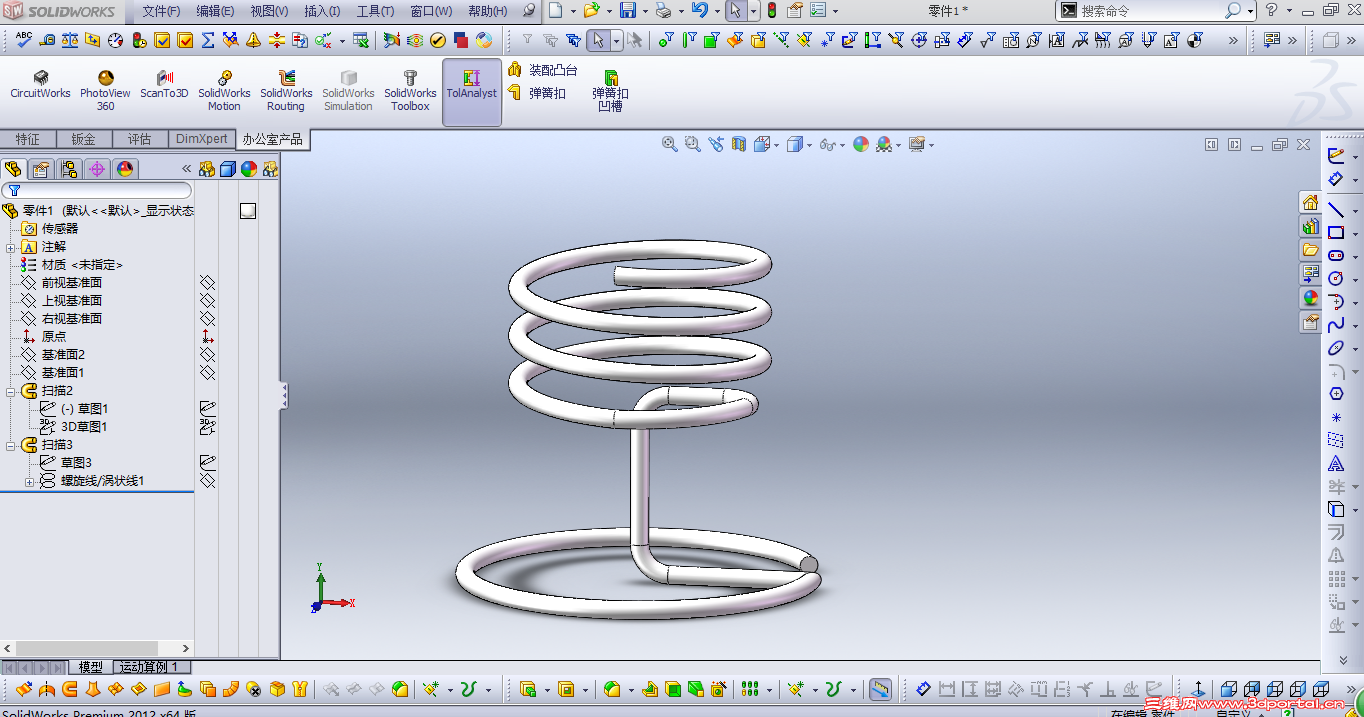Collapse the 扫描2 sweep feature node

[x=11, y=391]
